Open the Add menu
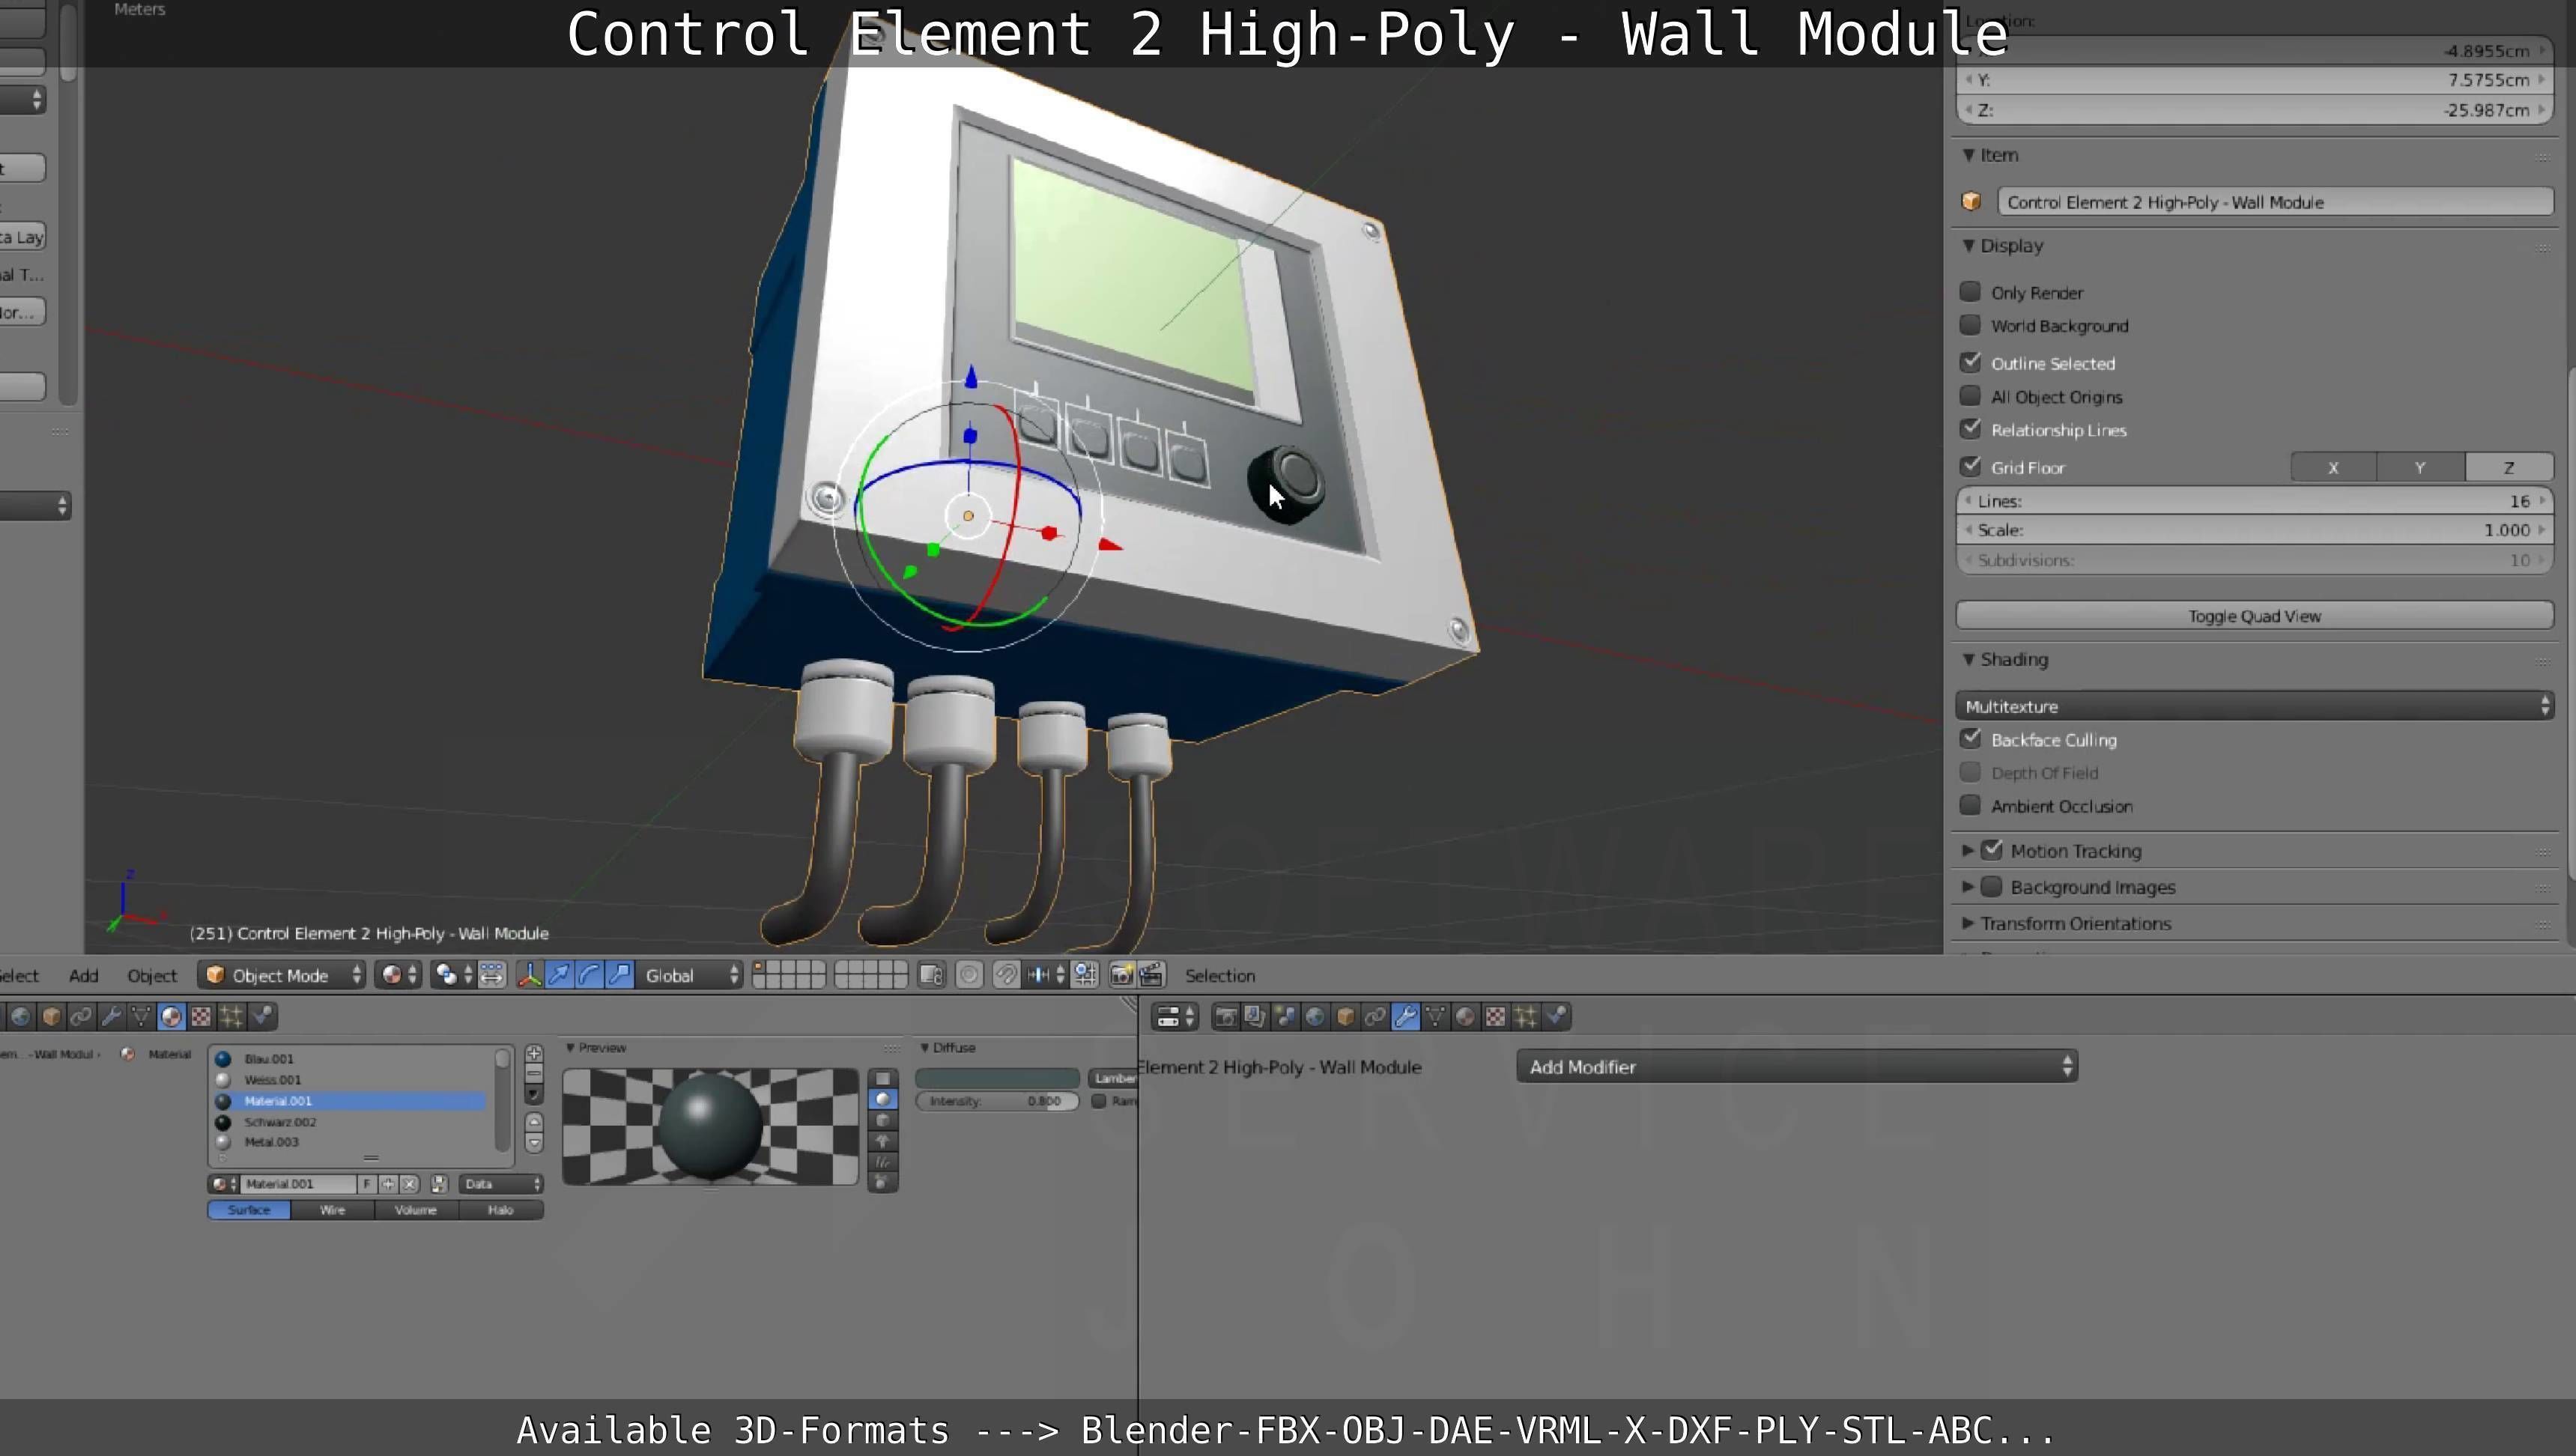 (x=84, y=975)
